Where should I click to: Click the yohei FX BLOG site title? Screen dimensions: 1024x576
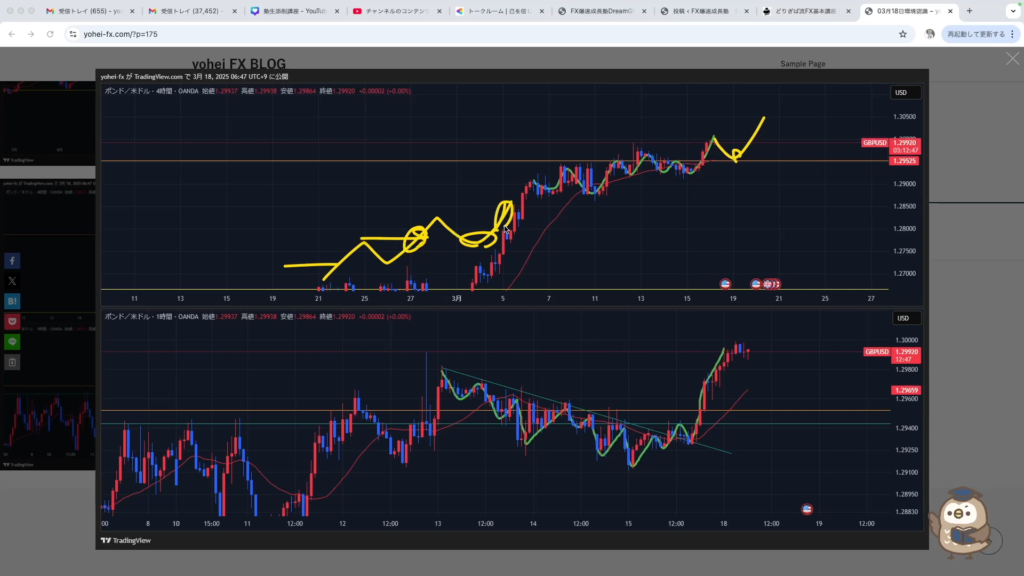[238, 64]
